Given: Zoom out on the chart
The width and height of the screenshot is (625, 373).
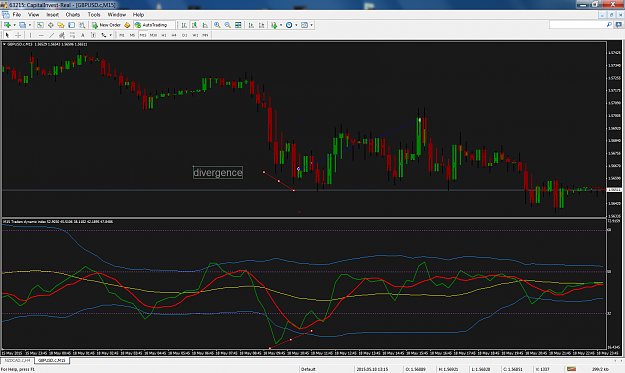Looking at the screenshot, I should coord(228,25).
